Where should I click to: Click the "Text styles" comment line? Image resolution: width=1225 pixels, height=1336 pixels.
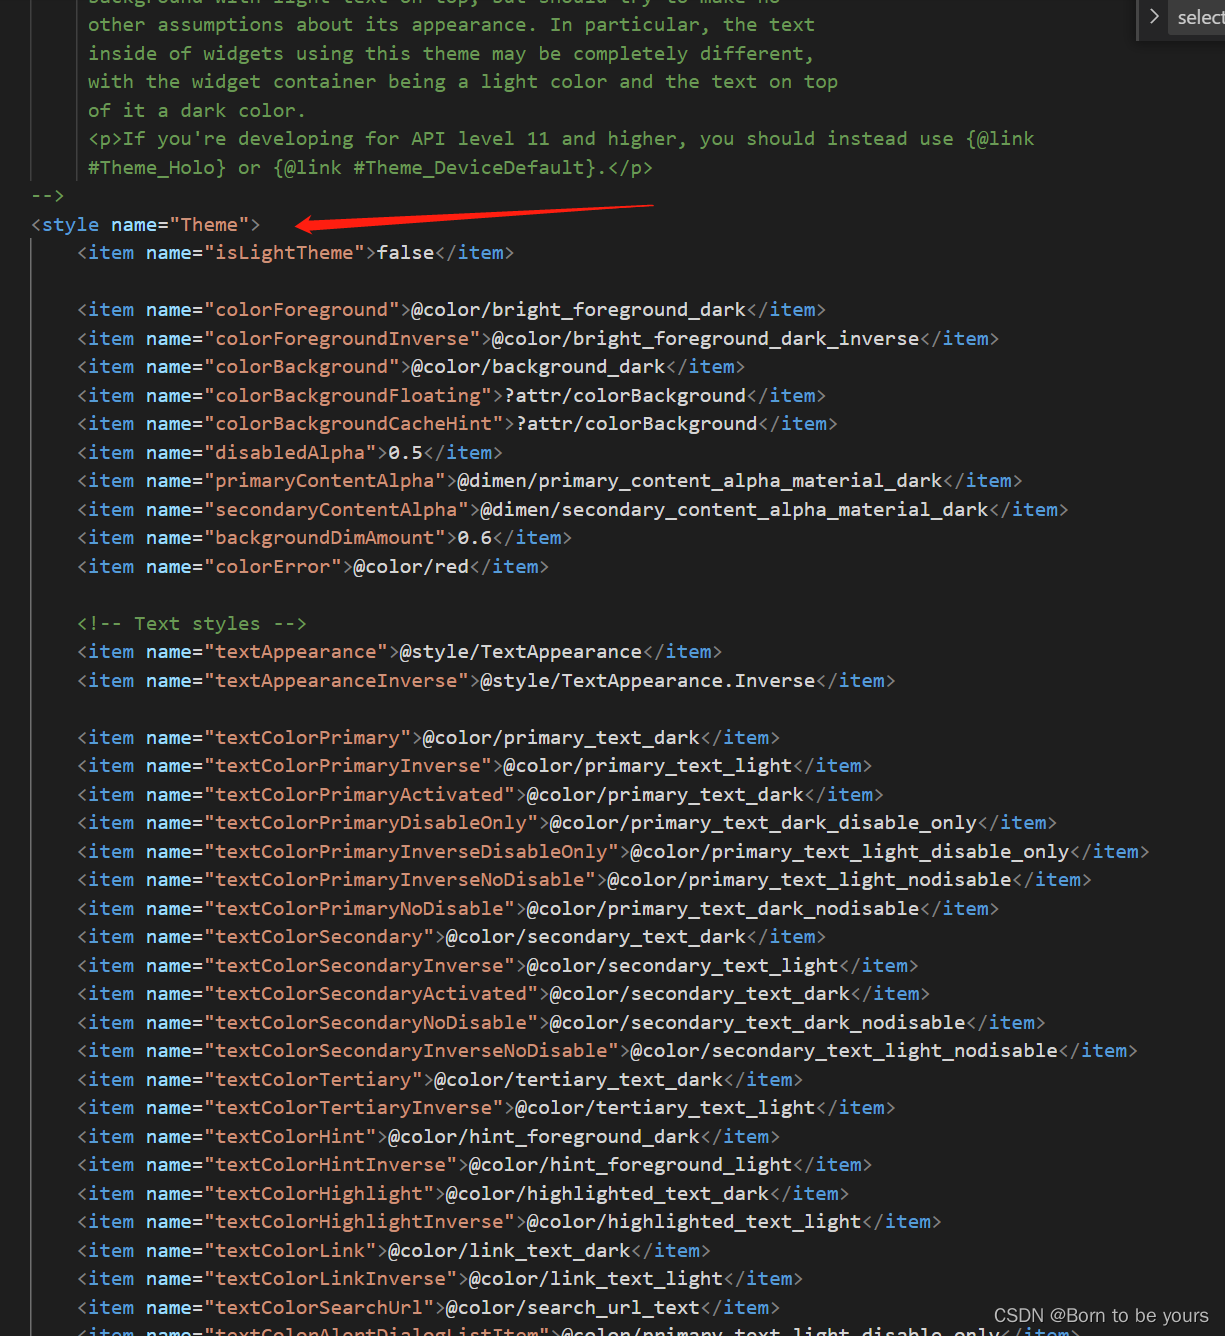point(192,624)
